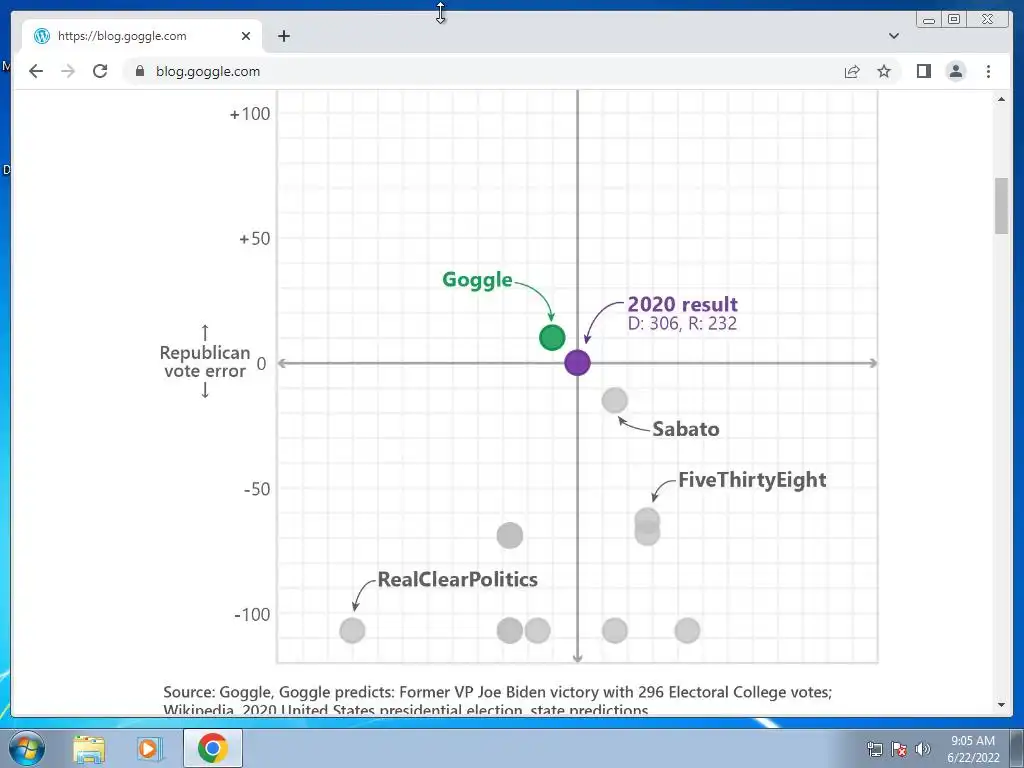Close the blog.goggle.com tab
Viewport: 1024px width, 768px height.
(246, 36)
